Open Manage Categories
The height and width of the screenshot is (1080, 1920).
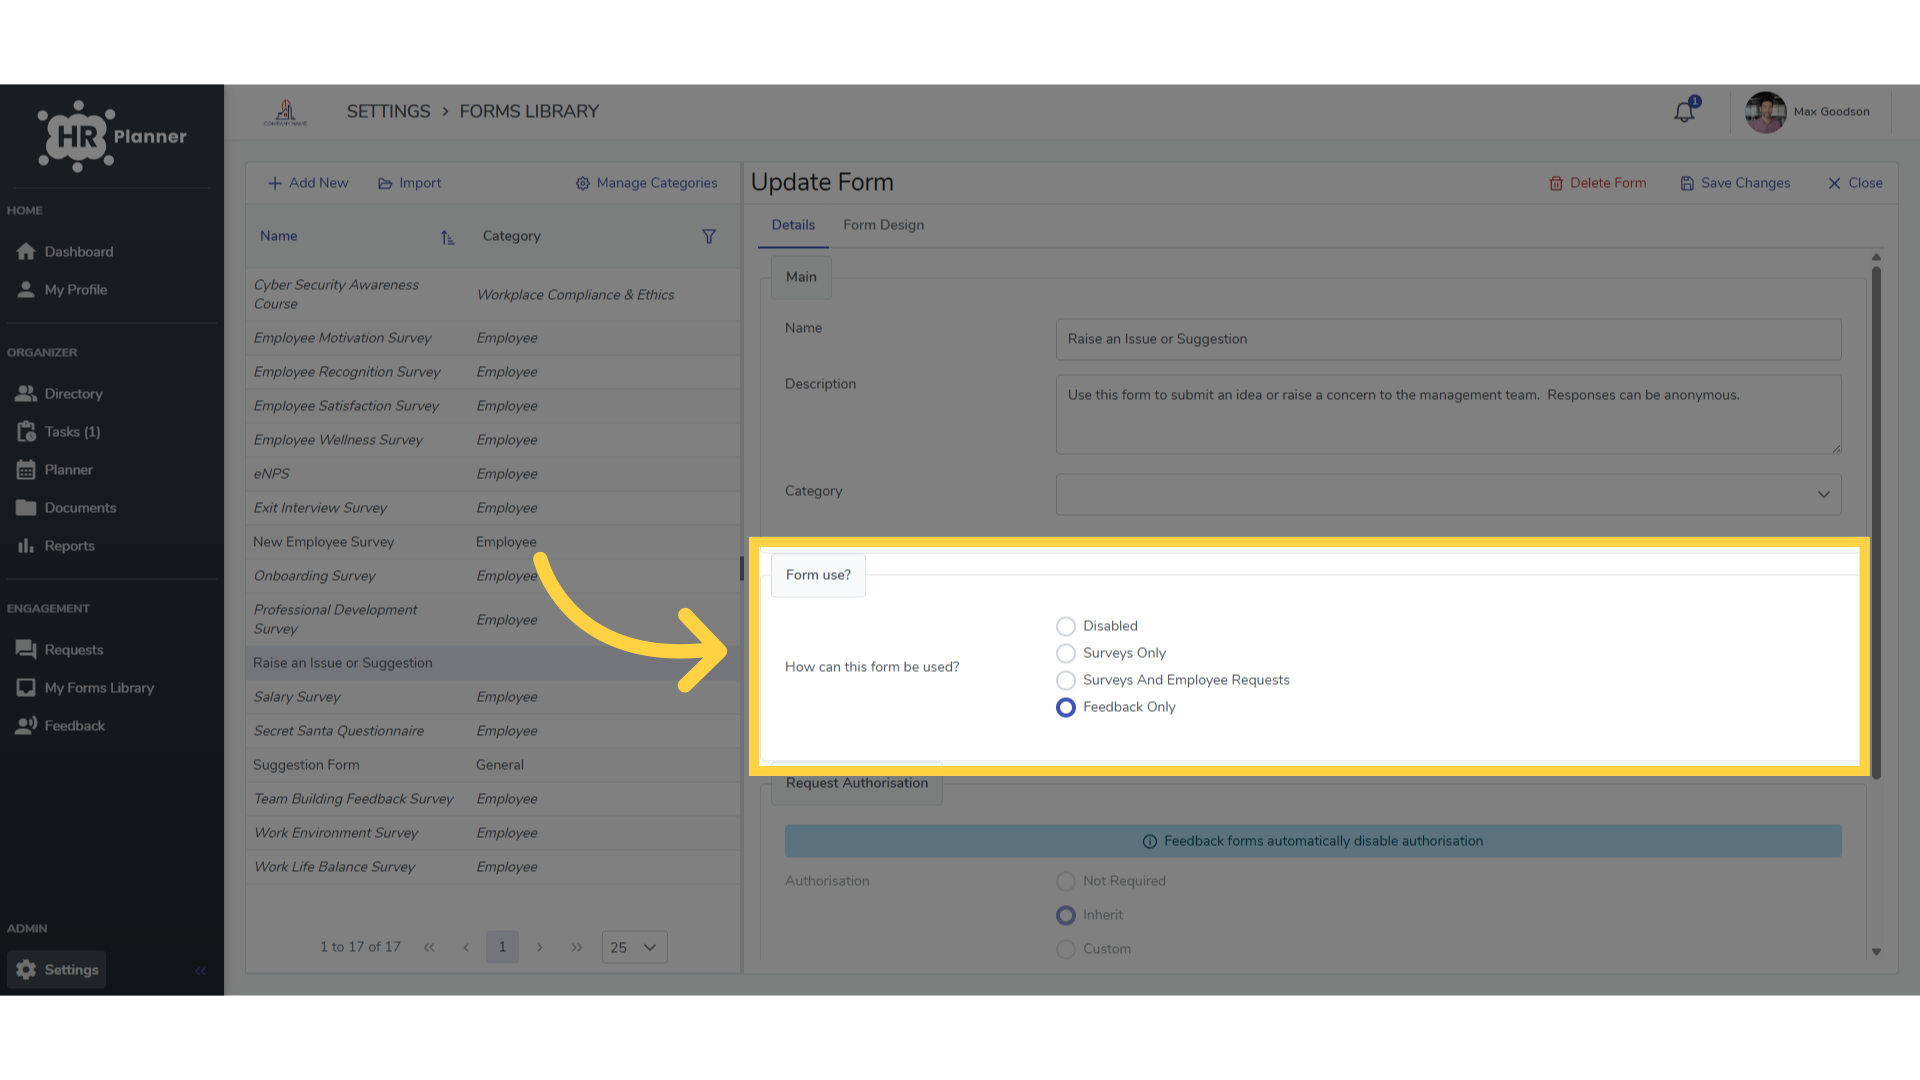pos(646,183)
